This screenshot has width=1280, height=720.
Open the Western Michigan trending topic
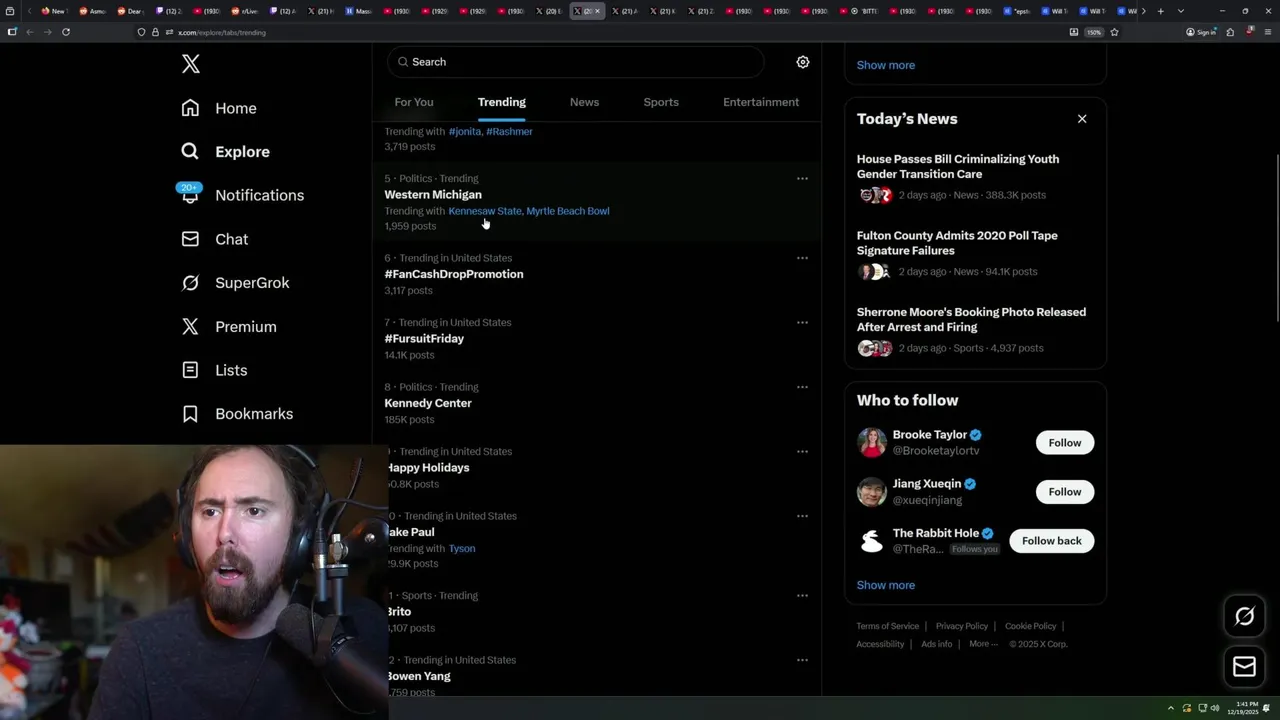pos(433,195)
